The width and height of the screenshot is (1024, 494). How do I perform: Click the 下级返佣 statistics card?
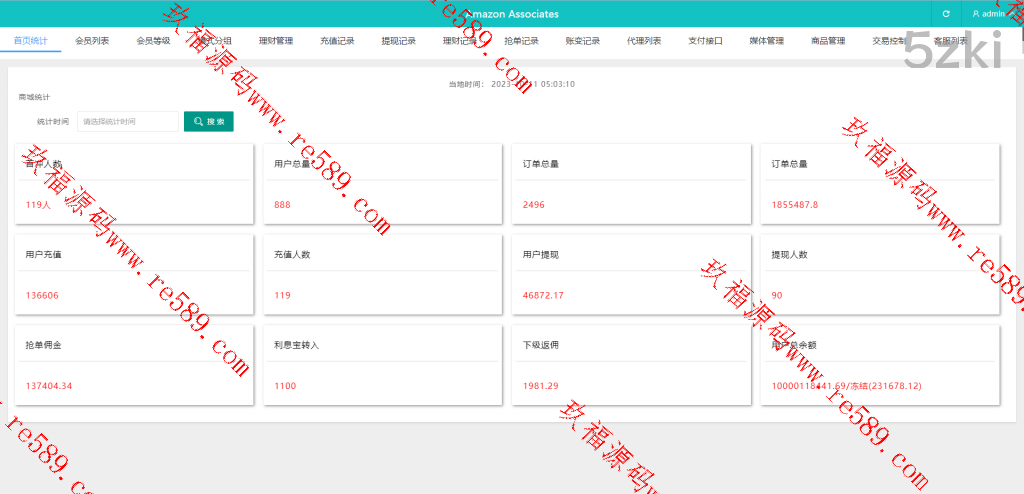[631, 365]
